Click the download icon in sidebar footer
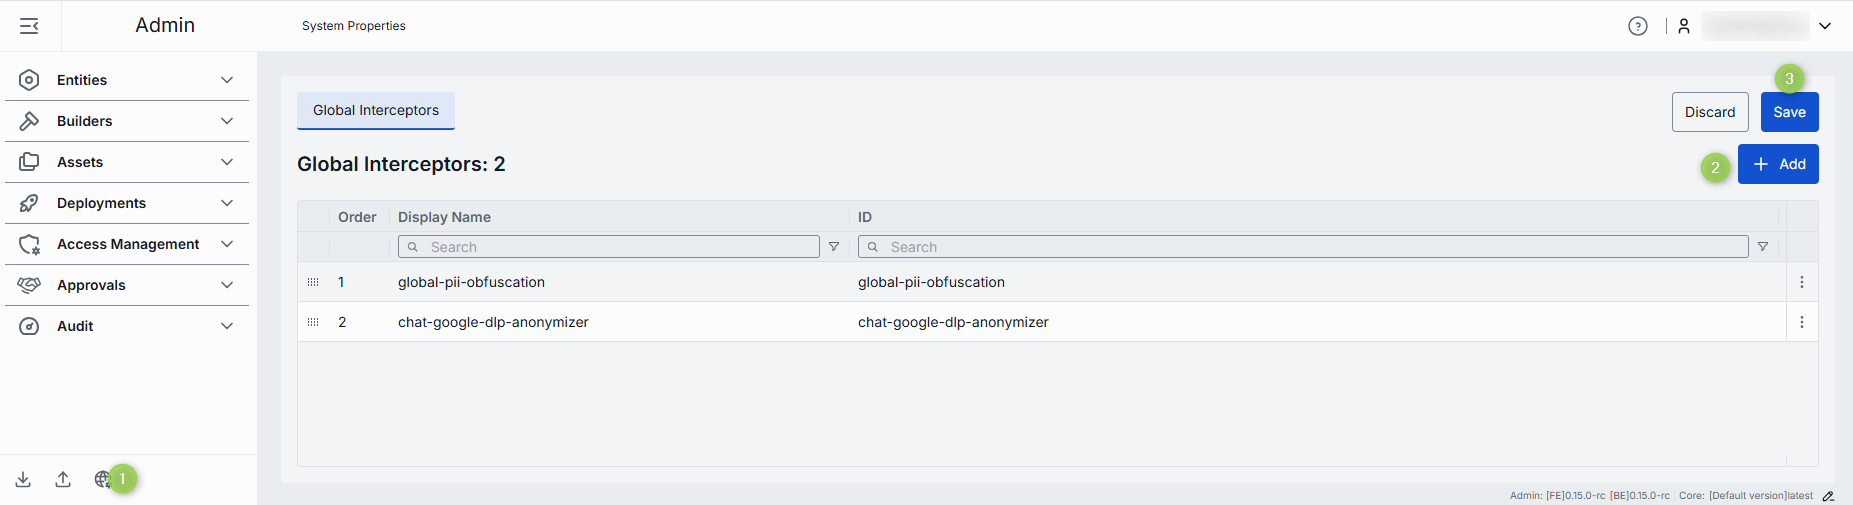Viewport: 1853px width, 505px height. coord(23,479)
